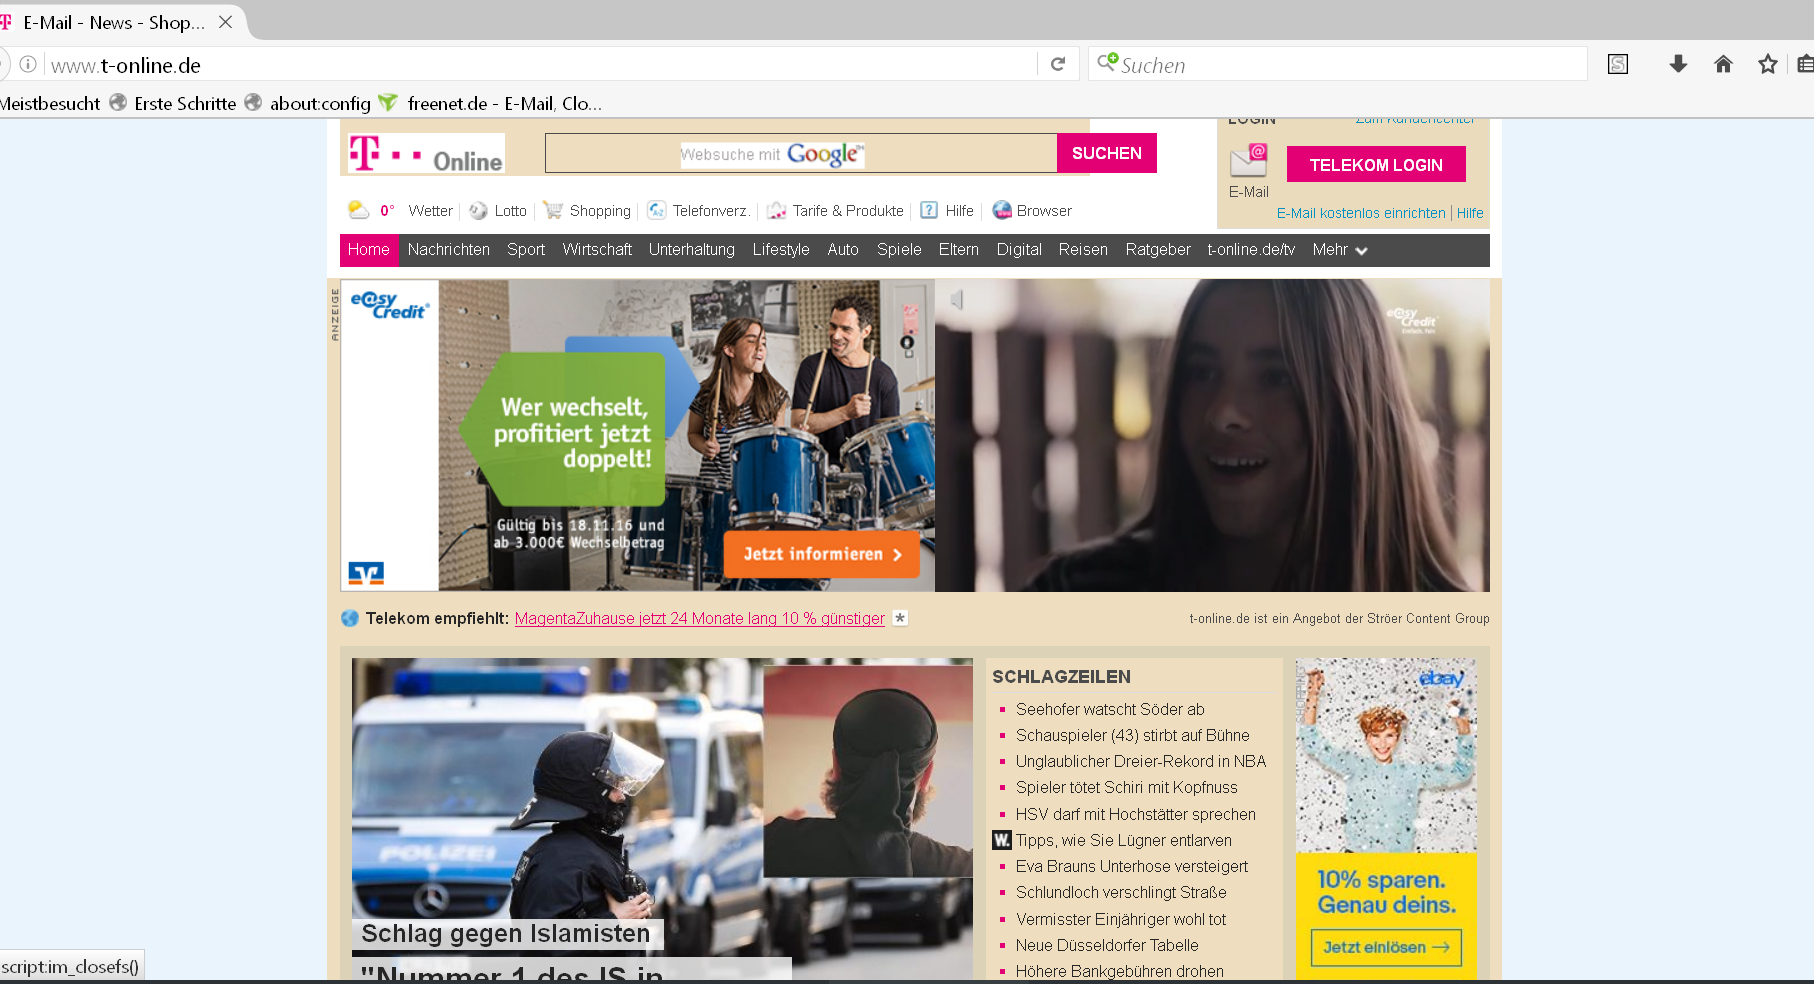This screenshot has height=984, width=1814.
Task: Open the Wirtschaft navigation tab
Action: (x=597, y=250)
